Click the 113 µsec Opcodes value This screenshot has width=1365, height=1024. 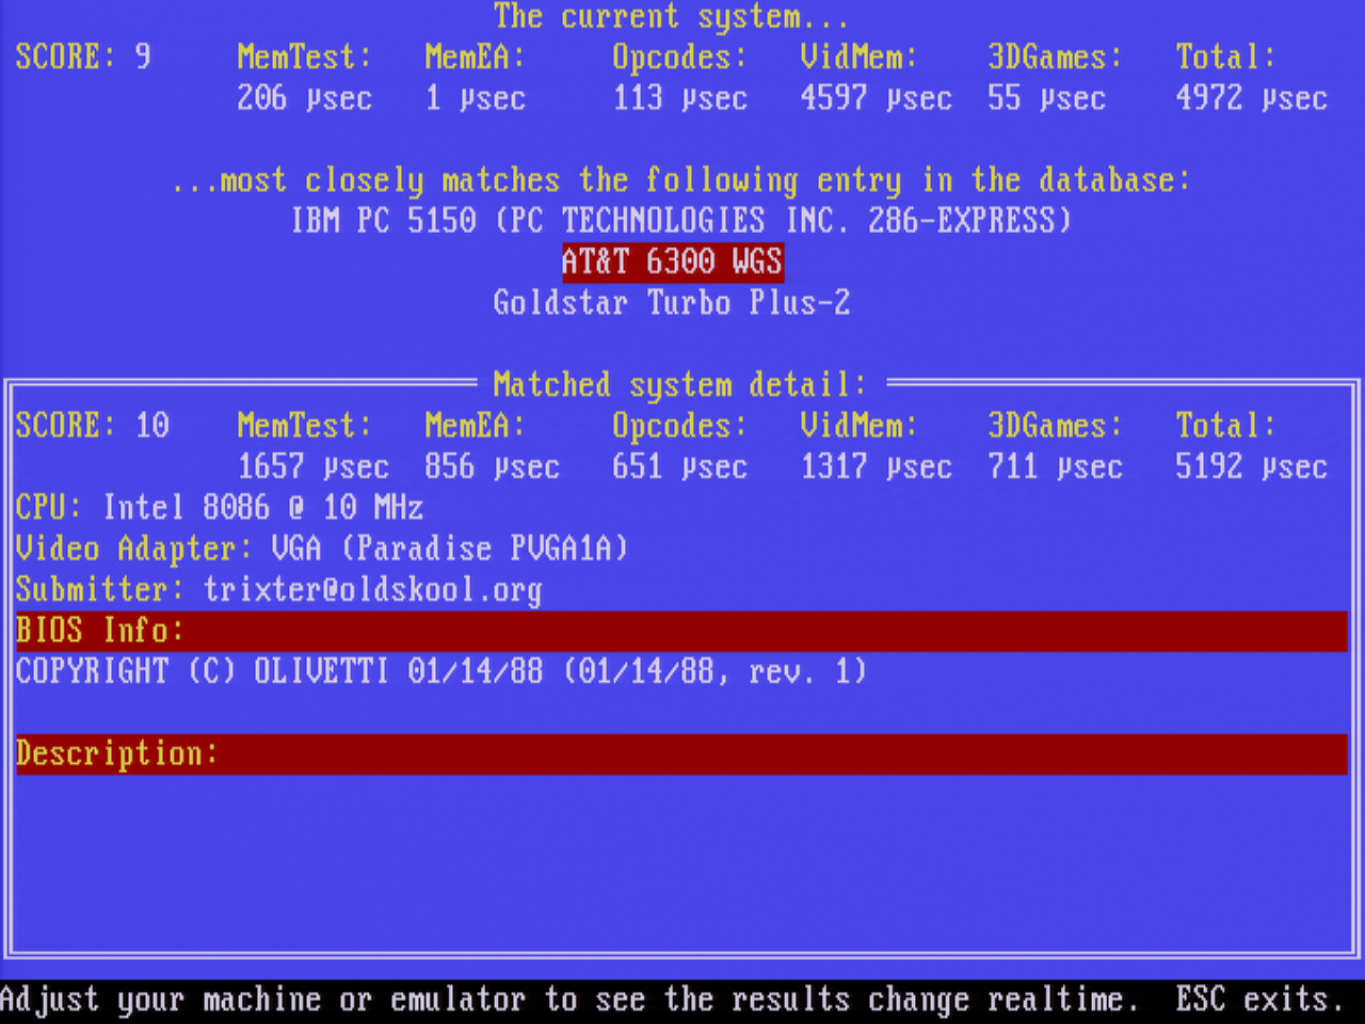[x=680, y=98]
